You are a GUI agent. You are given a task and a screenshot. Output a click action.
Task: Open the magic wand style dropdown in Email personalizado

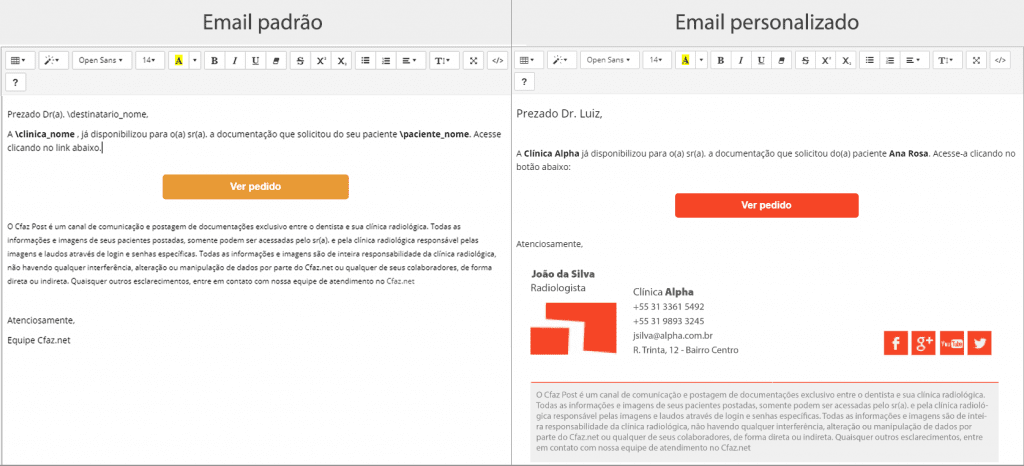point(561,60)
